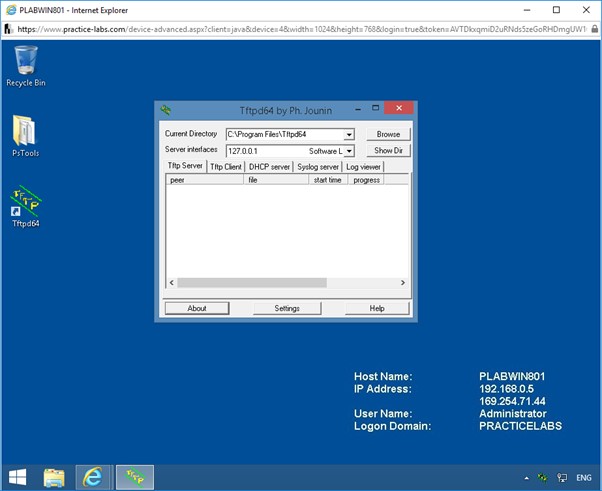Select the Tftpd64 desktop shortcut

click(x=26, y=207)
